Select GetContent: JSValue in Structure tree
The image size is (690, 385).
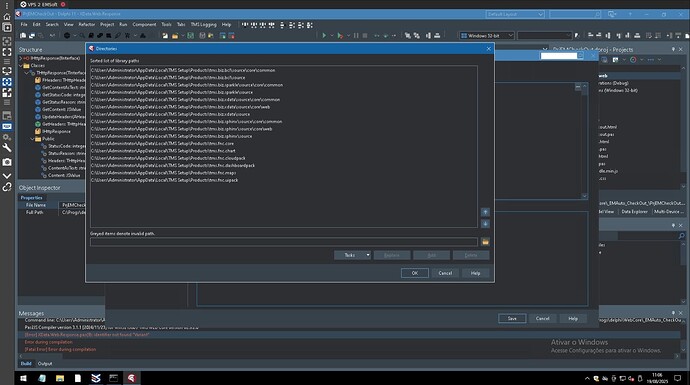59,109
